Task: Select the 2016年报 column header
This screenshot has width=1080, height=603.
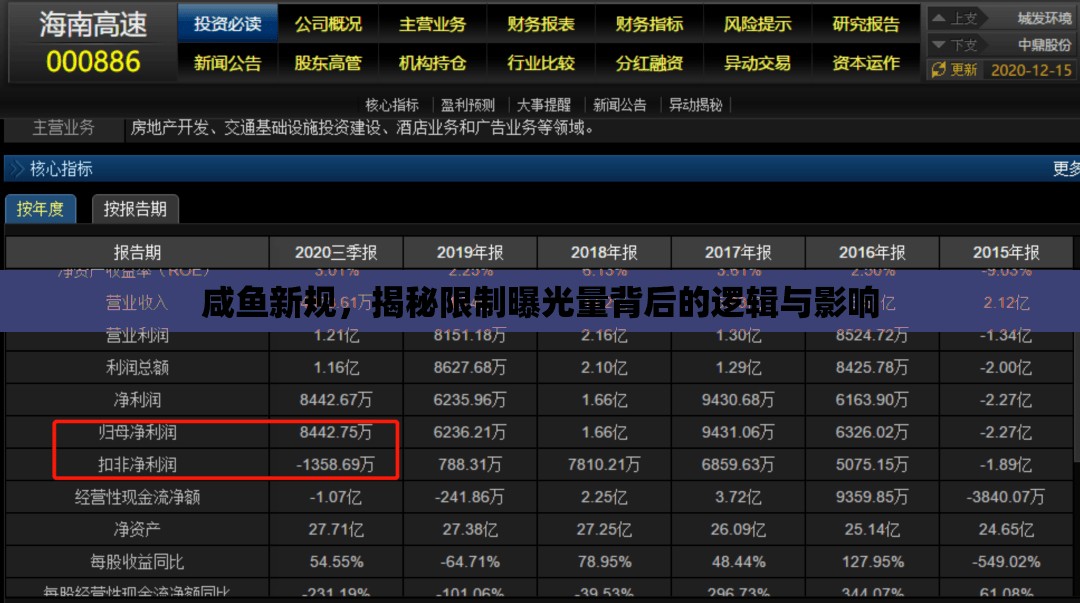Action: tap(872, 252)
